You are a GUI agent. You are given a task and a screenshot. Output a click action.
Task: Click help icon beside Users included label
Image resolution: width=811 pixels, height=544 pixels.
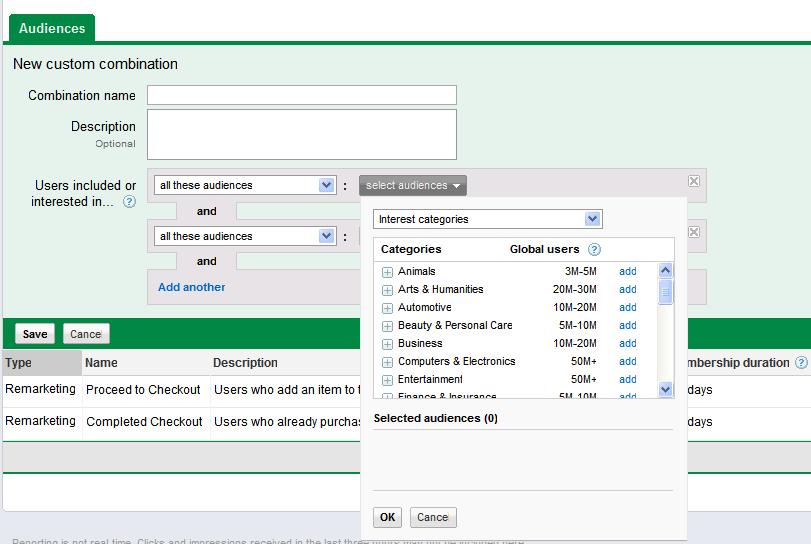point(129,202)
